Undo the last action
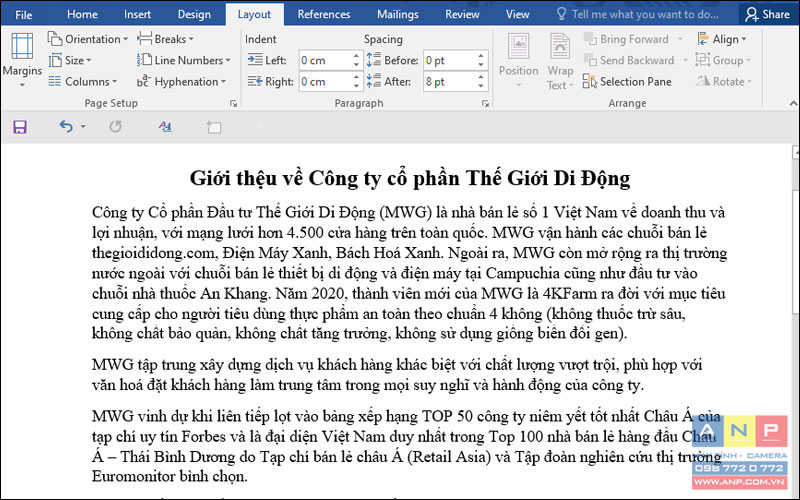The image size is (800, 500). [66, 126]
